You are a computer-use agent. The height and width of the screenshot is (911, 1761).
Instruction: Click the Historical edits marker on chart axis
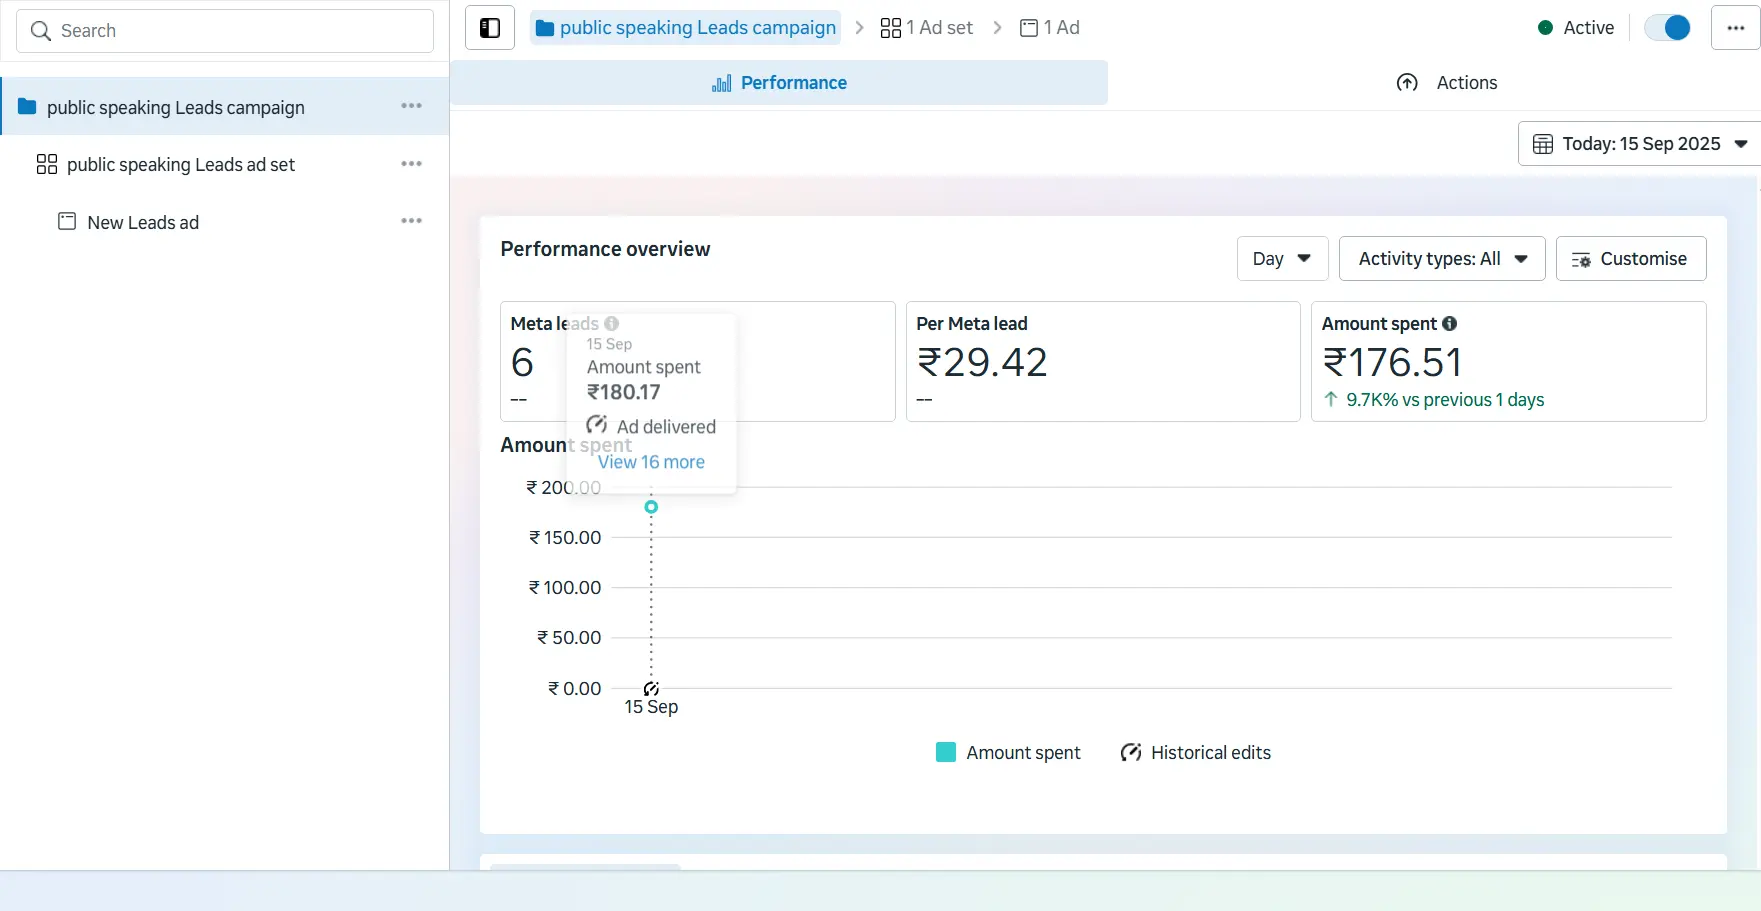(x=651, y=689)
